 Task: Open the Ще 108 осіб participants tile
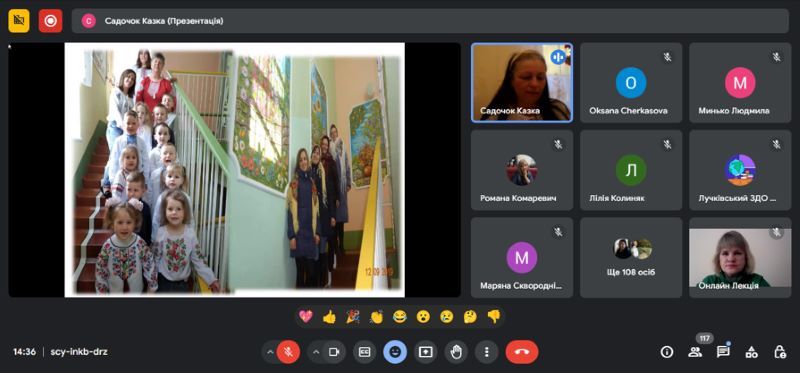click(631, 258)
